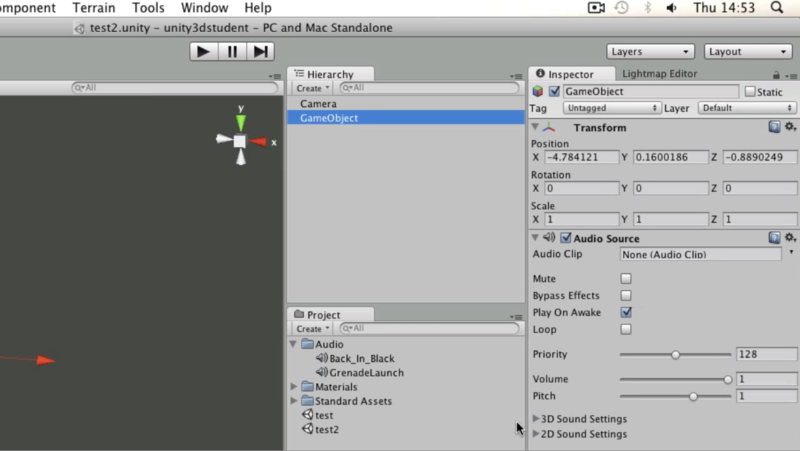The height and width of the screenshot is (451, 800).
Task: Open Time Machine menu bar icon
Action: 621,8
